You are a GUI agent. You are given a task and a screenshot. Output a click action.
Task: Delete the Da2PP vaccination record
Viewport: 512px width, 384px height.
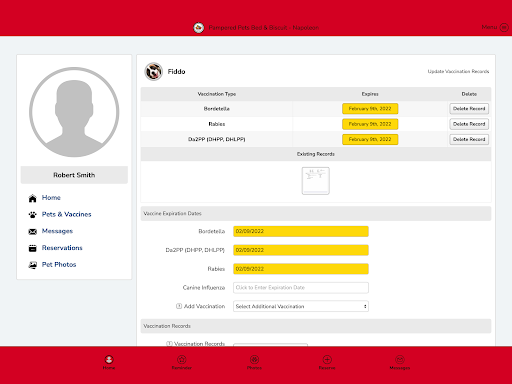point(469,139)
